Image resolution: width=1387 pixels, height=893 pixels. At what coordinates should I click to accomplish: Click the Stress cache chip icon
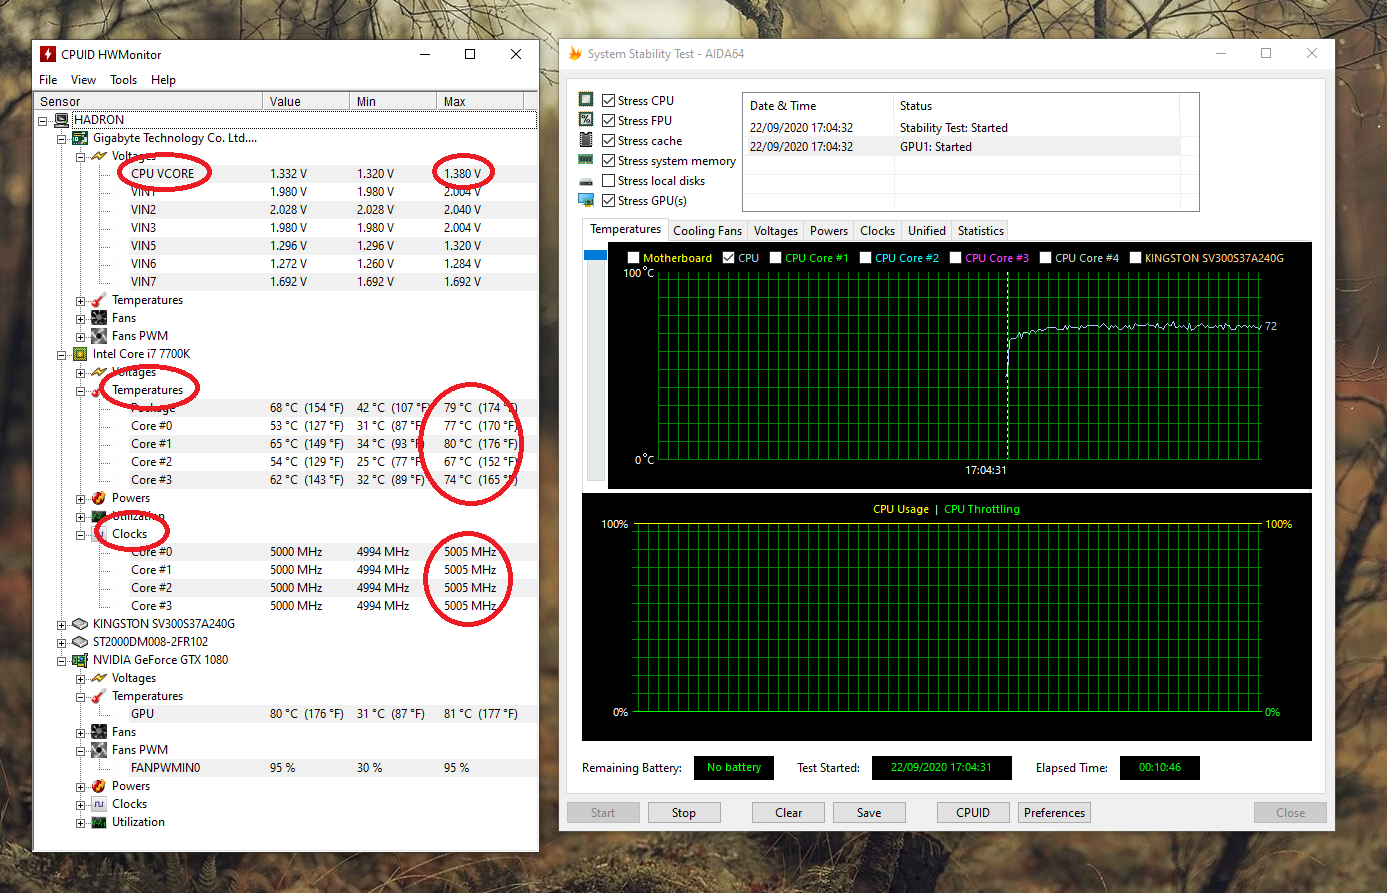[586, 140]
